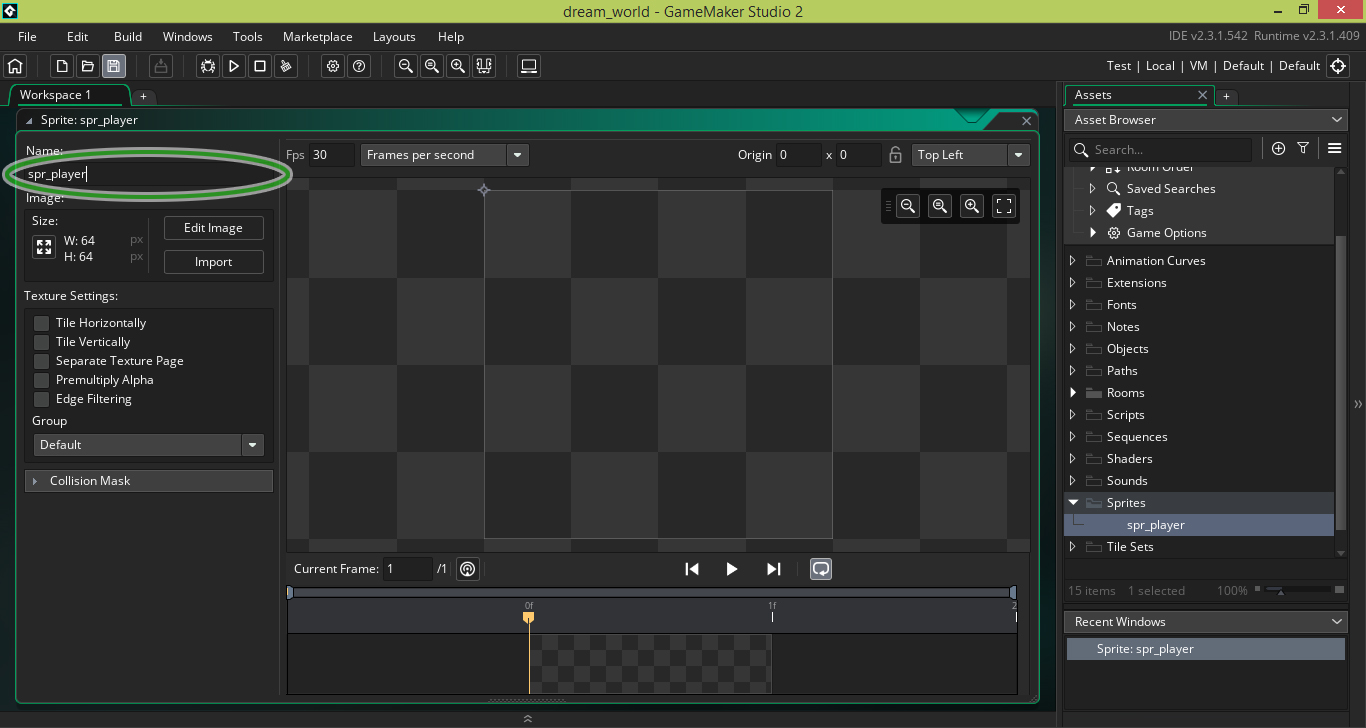Open the Asset Browser create asset plus icon
This screenshot has width=1366, height=728.
(1278, 148)
